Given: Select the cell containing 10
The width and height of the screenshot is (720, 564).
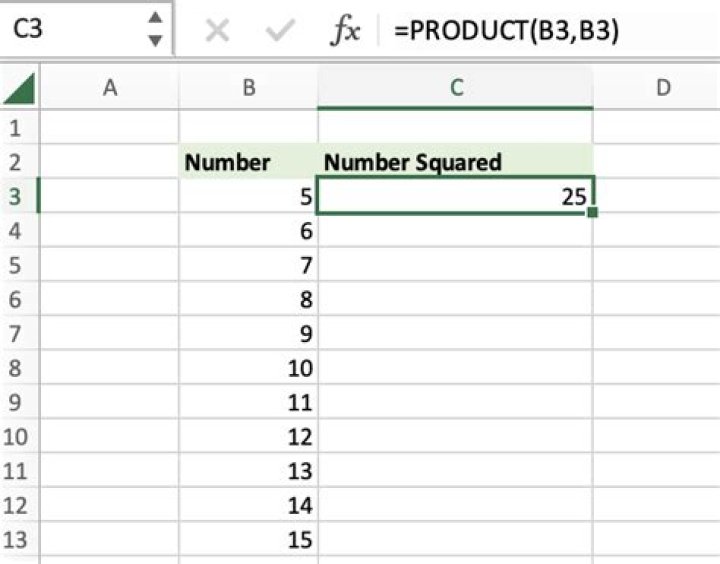Looking at the screenshot, I should point(248,368).
